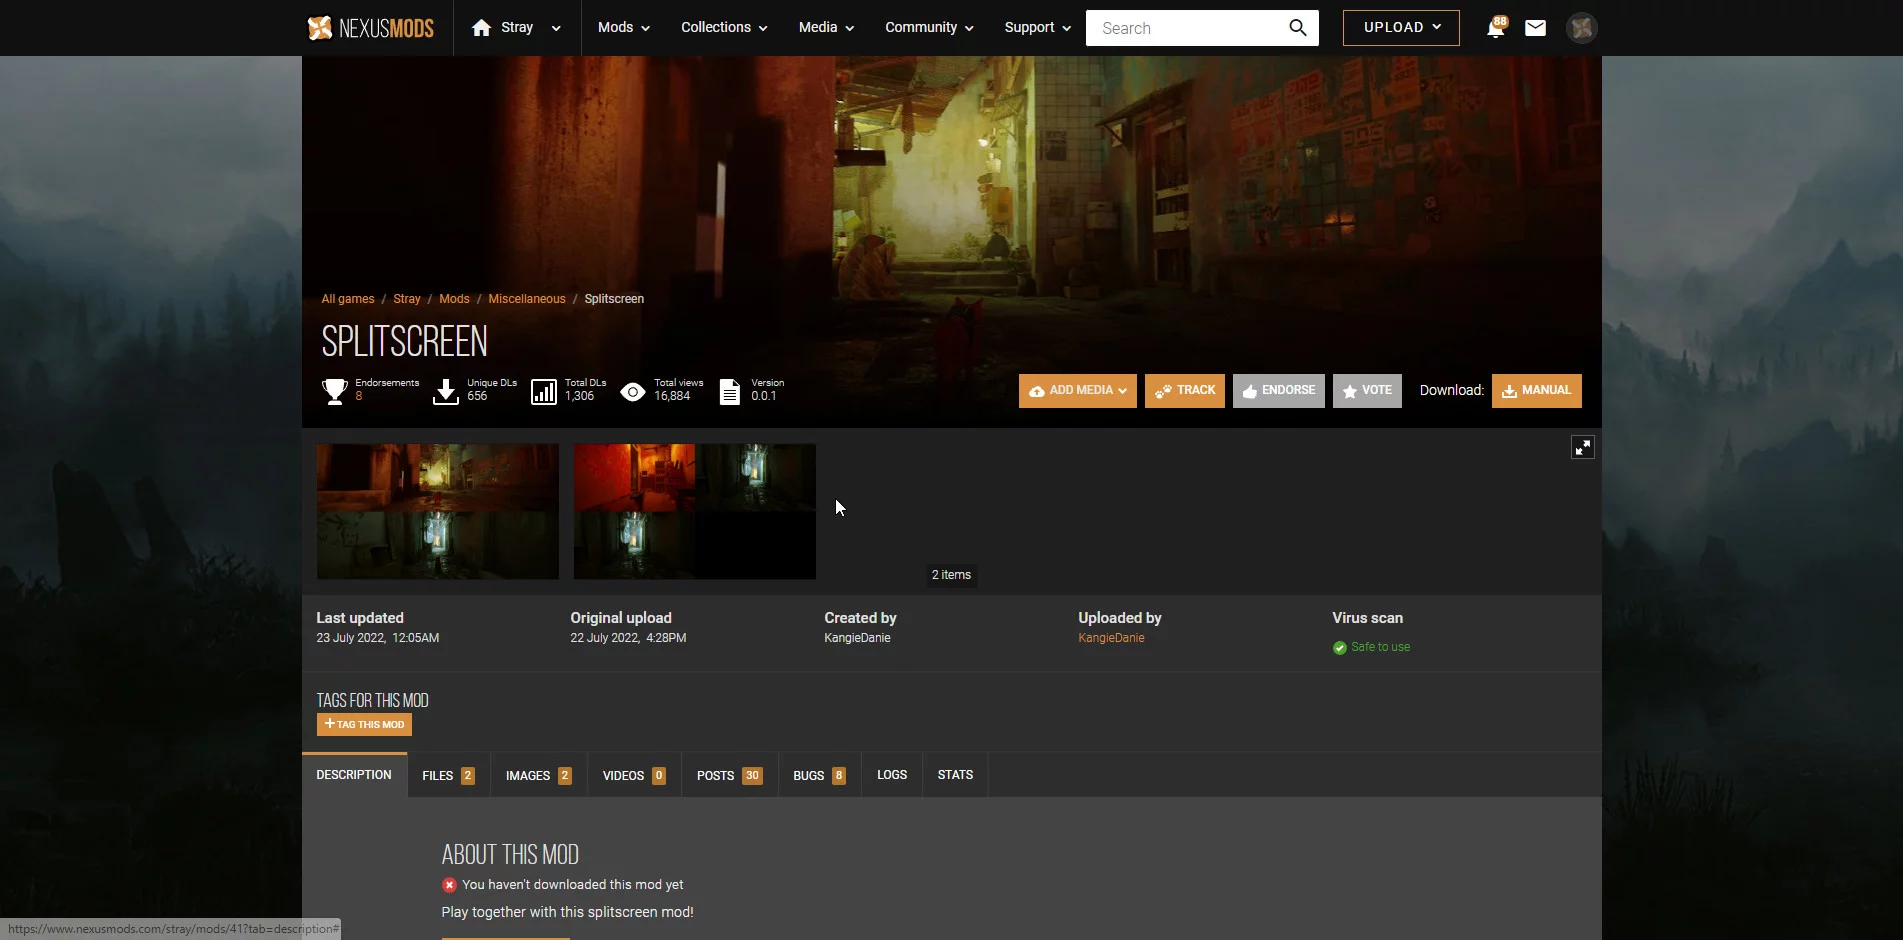The width and height of the screenshot is (1903, 940).
Task: Open the Support menu
Action: click(1037, 28)
